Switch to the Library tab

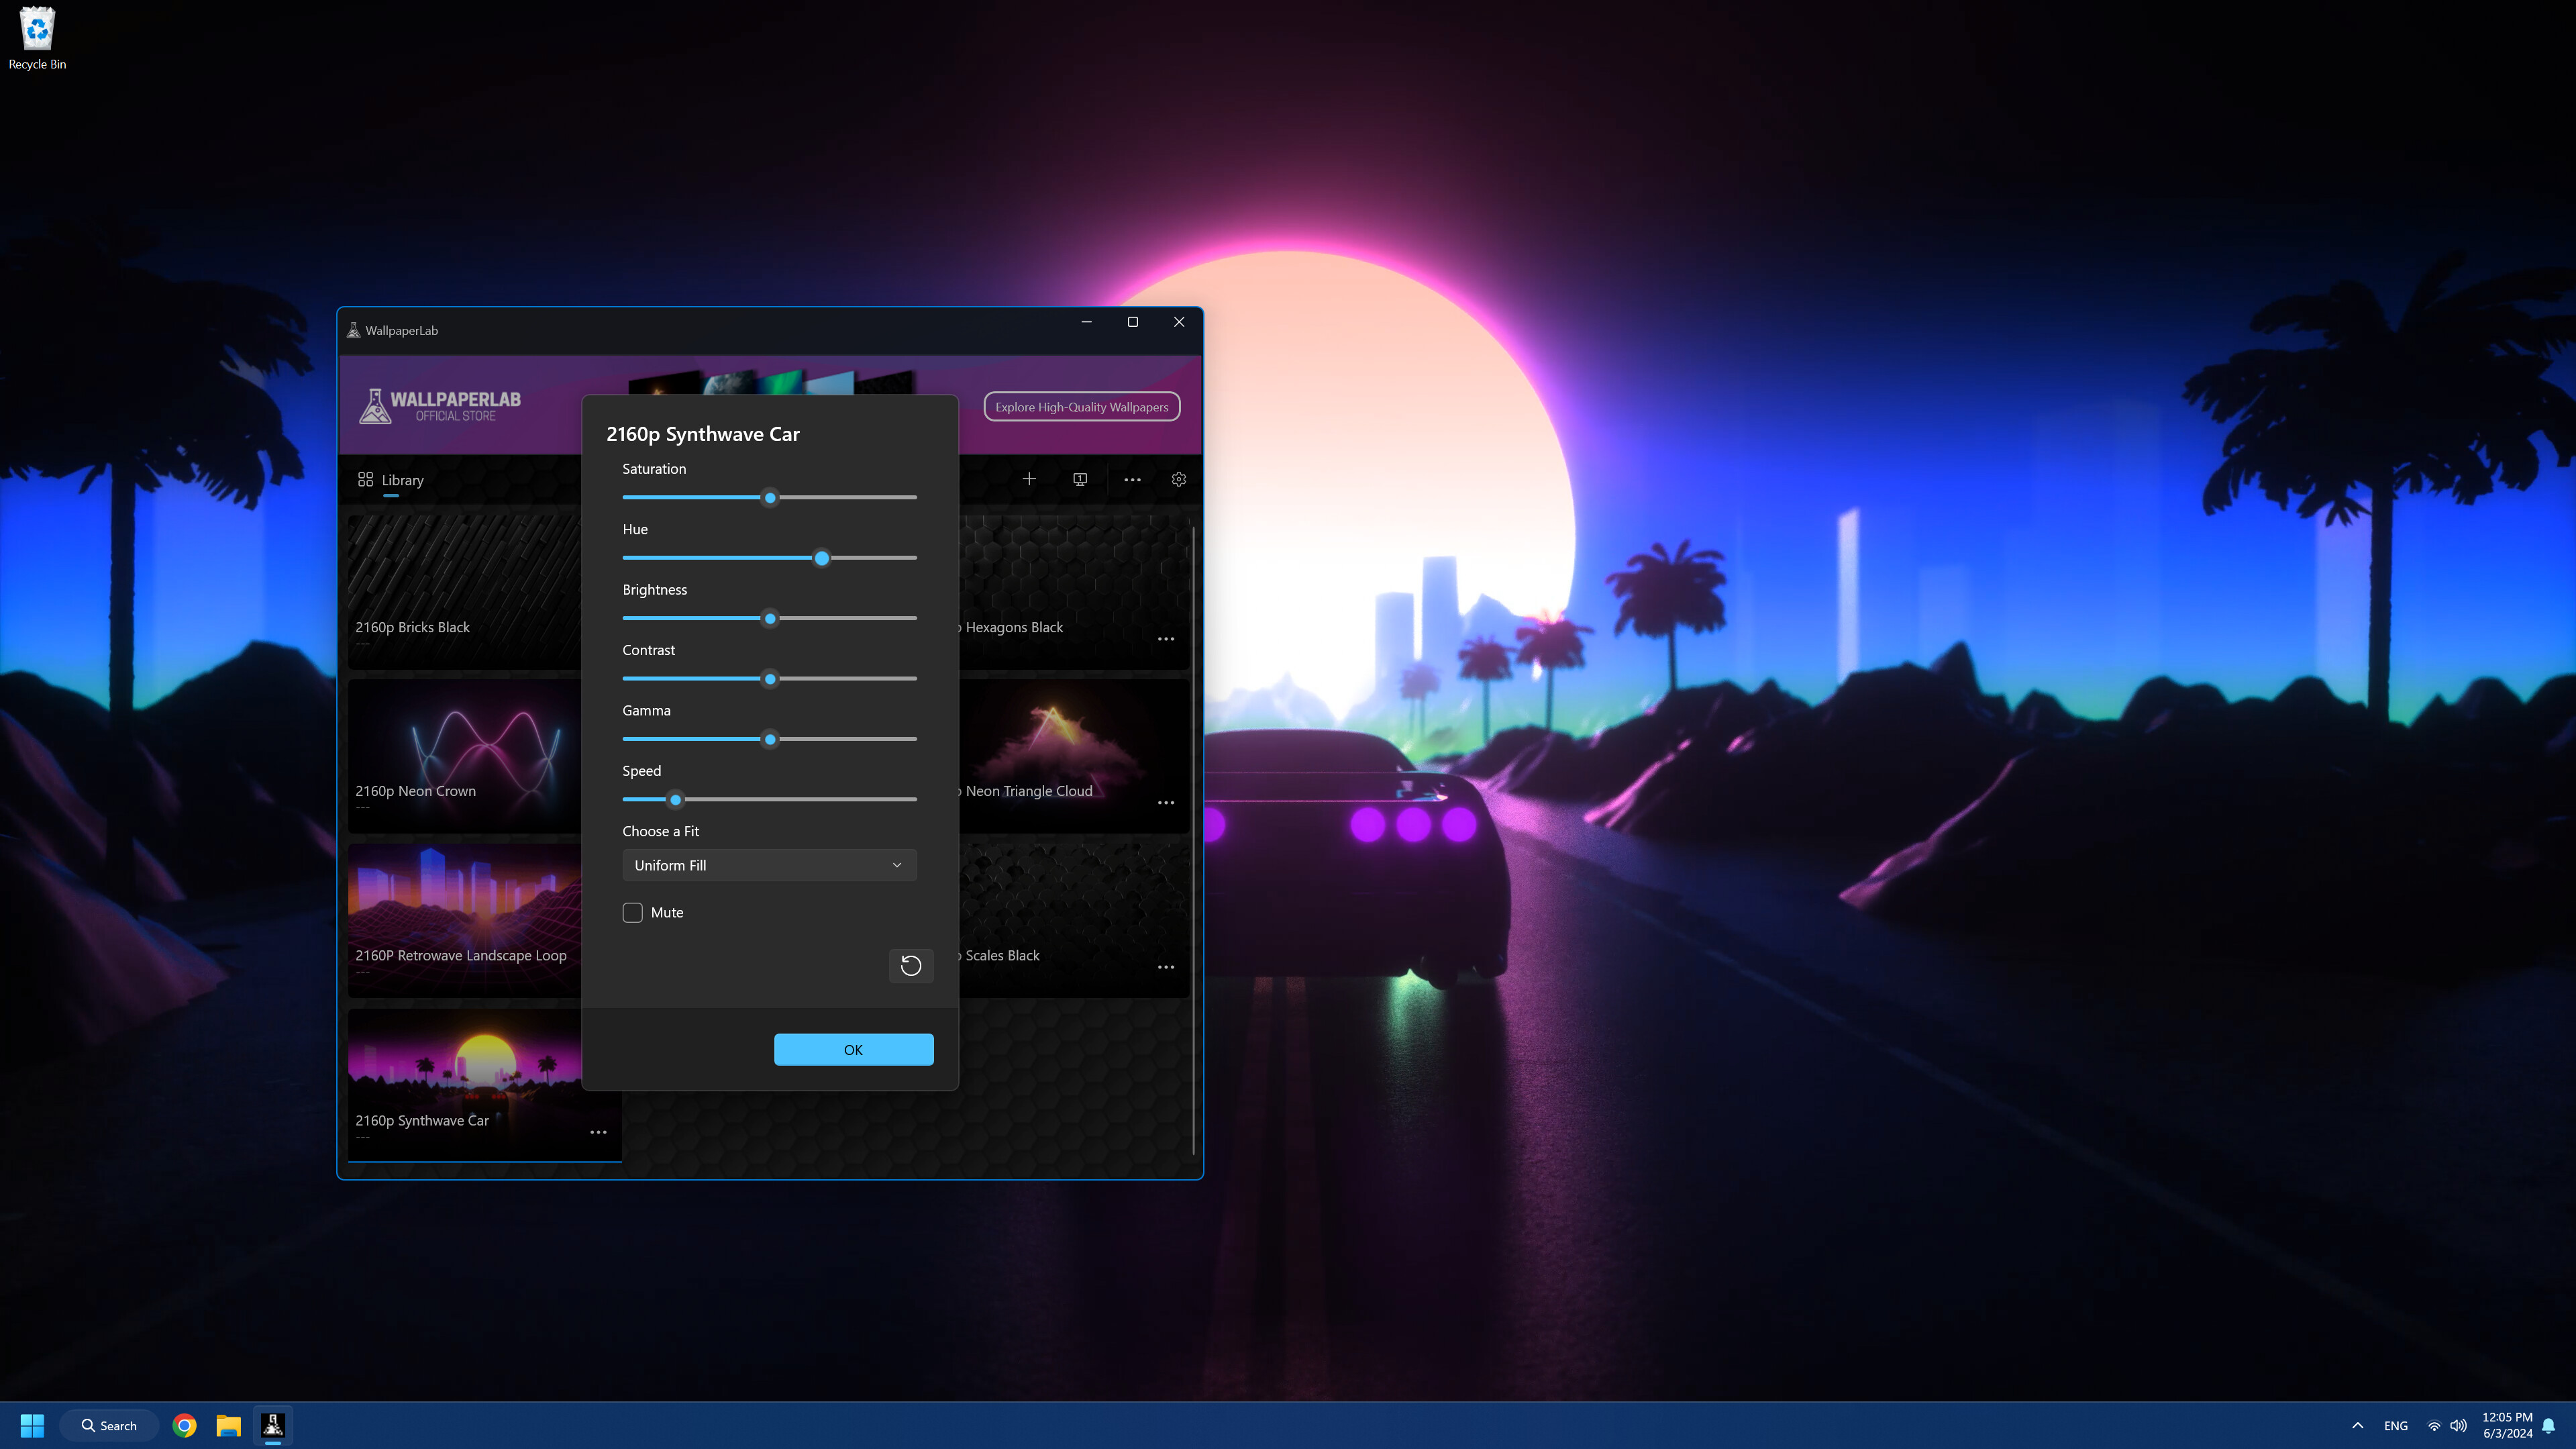pos(391,479)
